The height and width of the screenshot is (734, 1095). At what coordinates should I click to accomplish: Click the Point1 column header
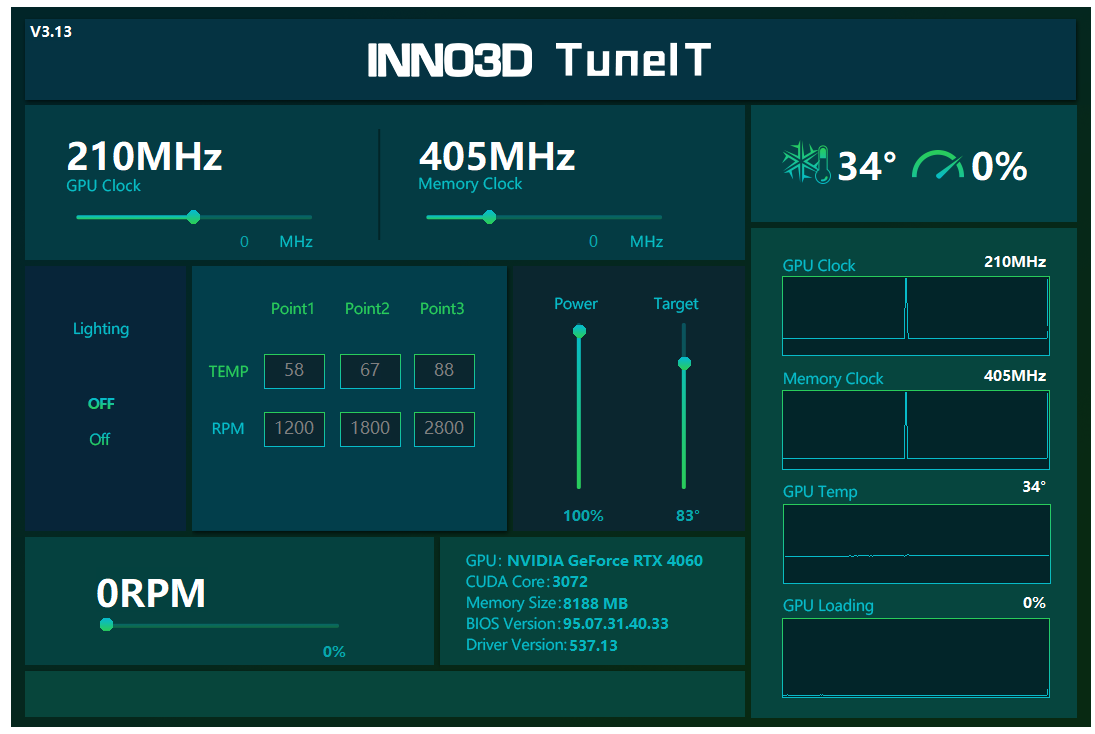[x=293, y=308]
